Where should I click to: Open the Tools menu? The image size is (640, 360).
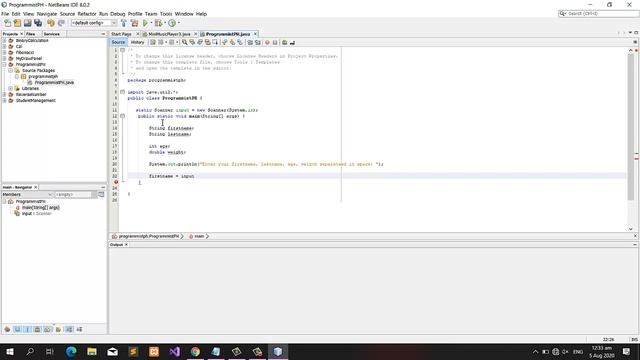(x=166, y=14)
